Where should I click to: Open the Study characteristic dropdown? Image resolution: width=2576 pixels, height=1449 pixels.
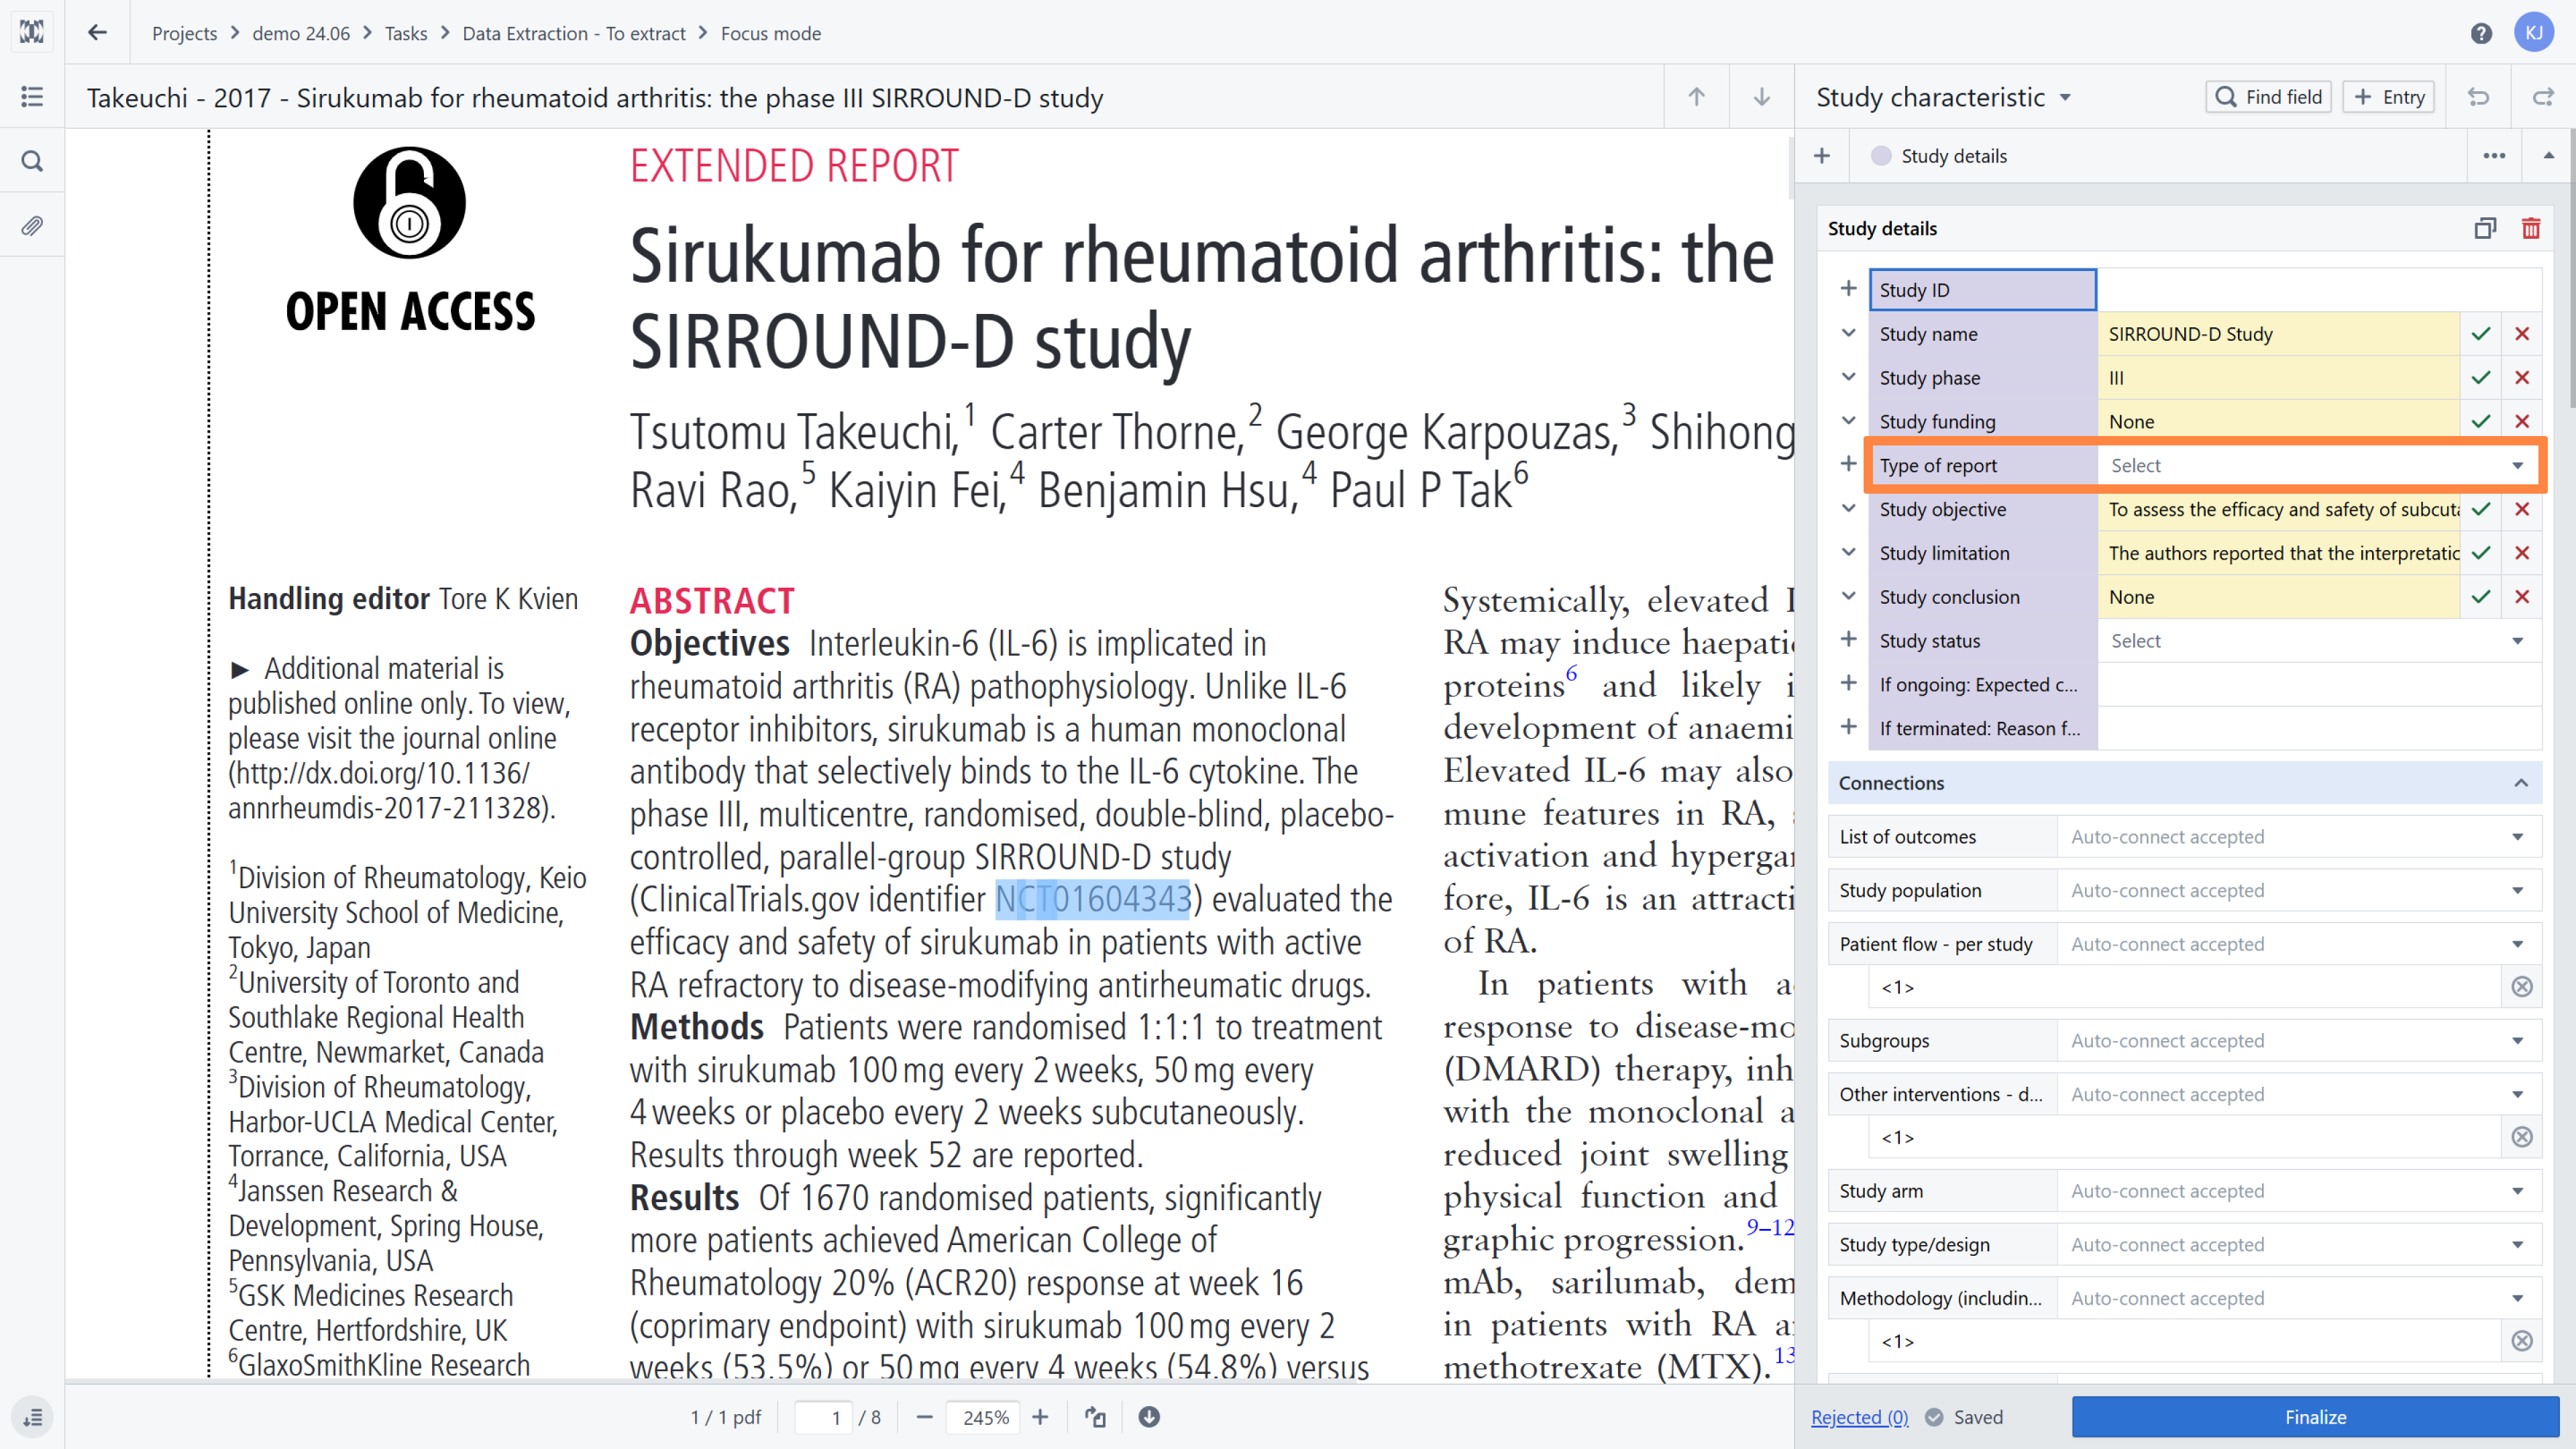pyautogui.click(x=1943, y=97)
